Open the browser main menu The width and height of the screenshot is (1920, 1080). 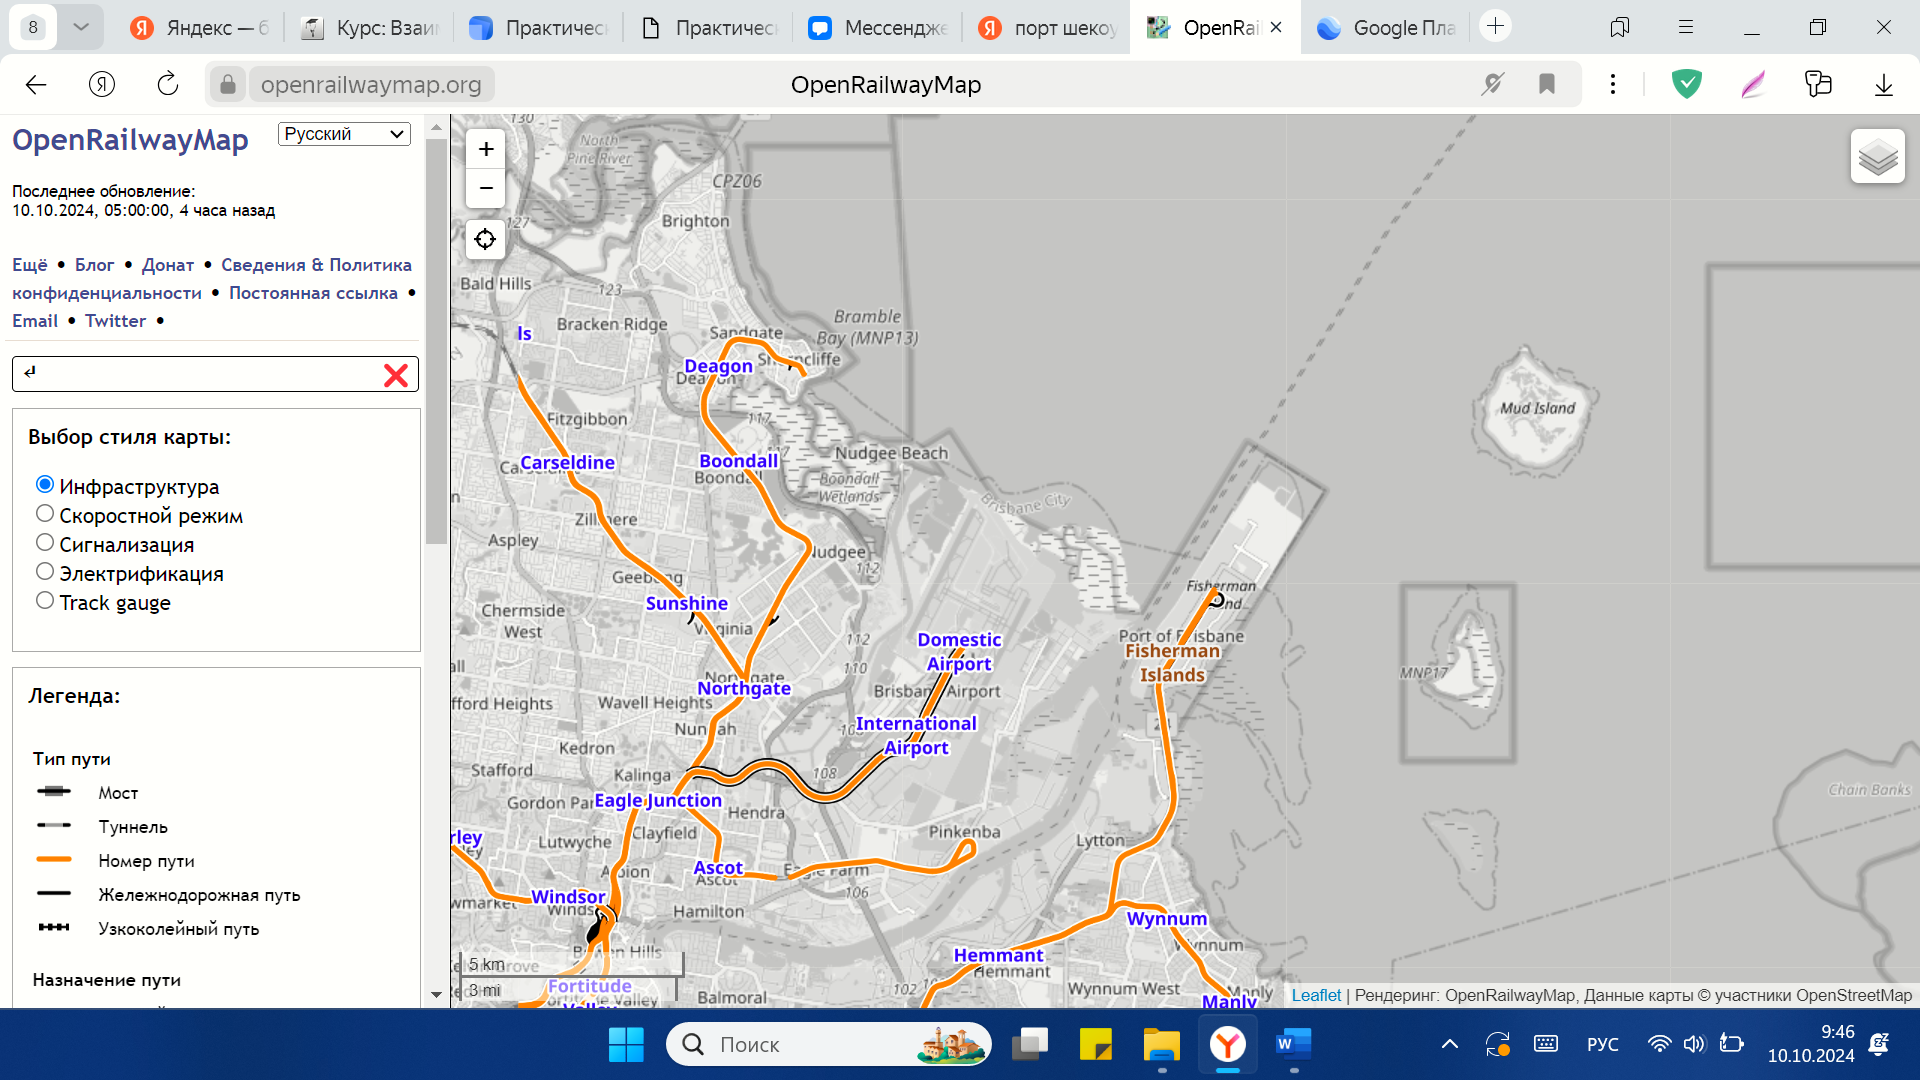(x=1686, y=27)
